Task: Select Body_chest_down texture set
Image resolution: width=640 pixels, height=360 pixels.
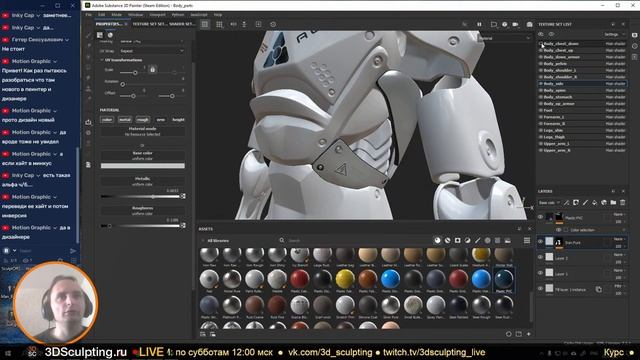Action: pos(582,44)
